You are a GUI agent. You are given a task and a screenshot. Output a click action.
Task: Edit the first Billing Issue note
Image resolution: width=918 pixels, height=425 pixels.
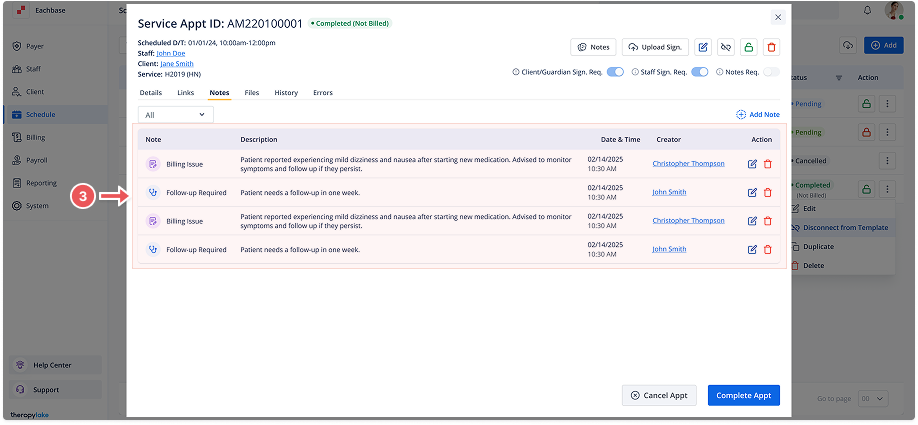click(x=752, y=164)
